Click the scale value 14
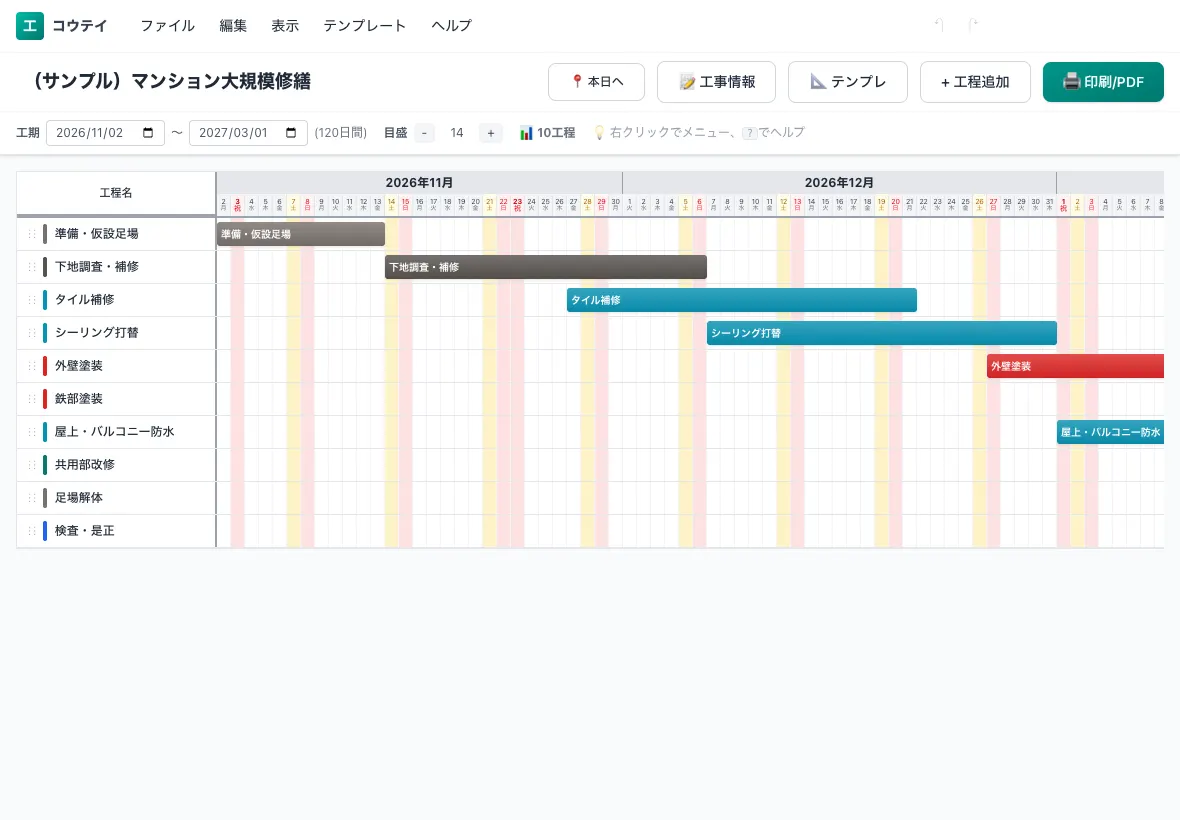Viewport: 1180px width, 820px height. pos(457,132)
